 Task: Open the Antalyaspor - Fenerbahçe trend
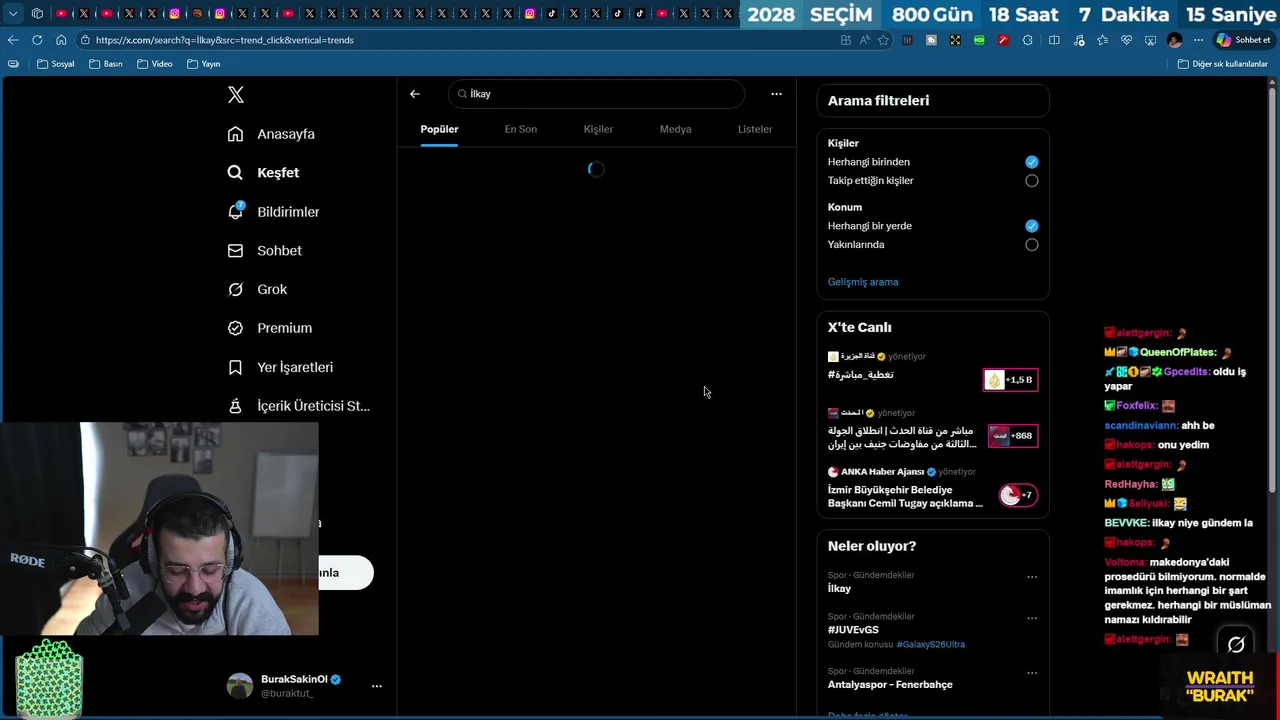[x=890, y=685]
